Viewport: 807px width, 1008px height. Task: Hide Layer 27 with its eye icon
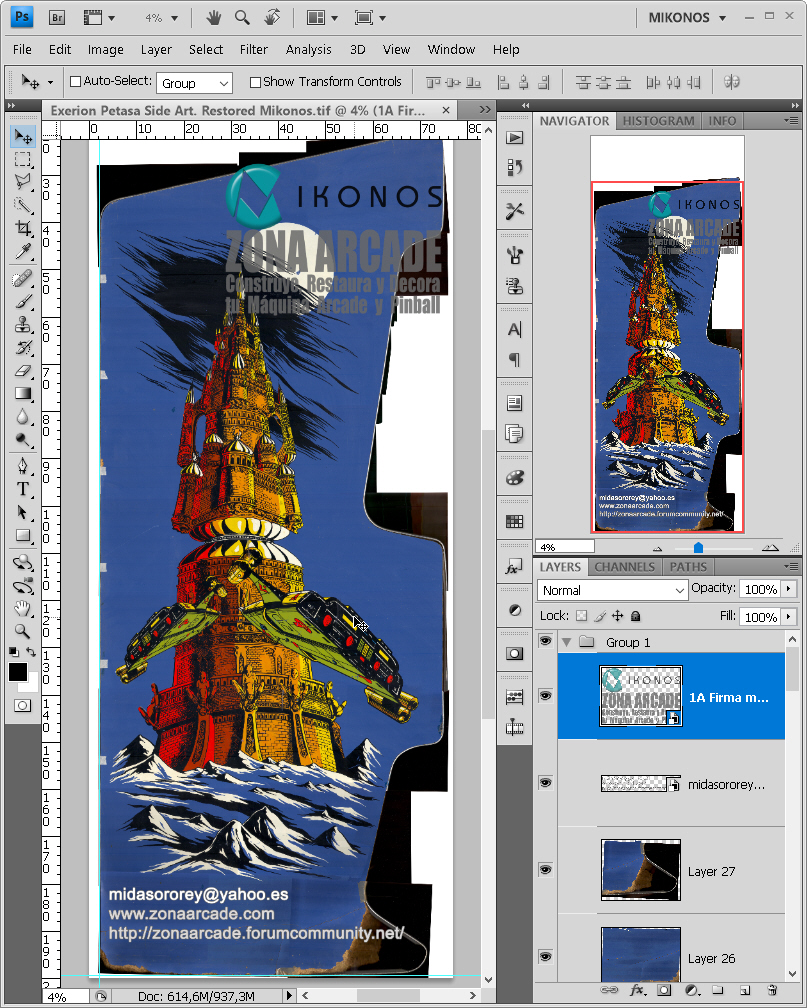545,870
